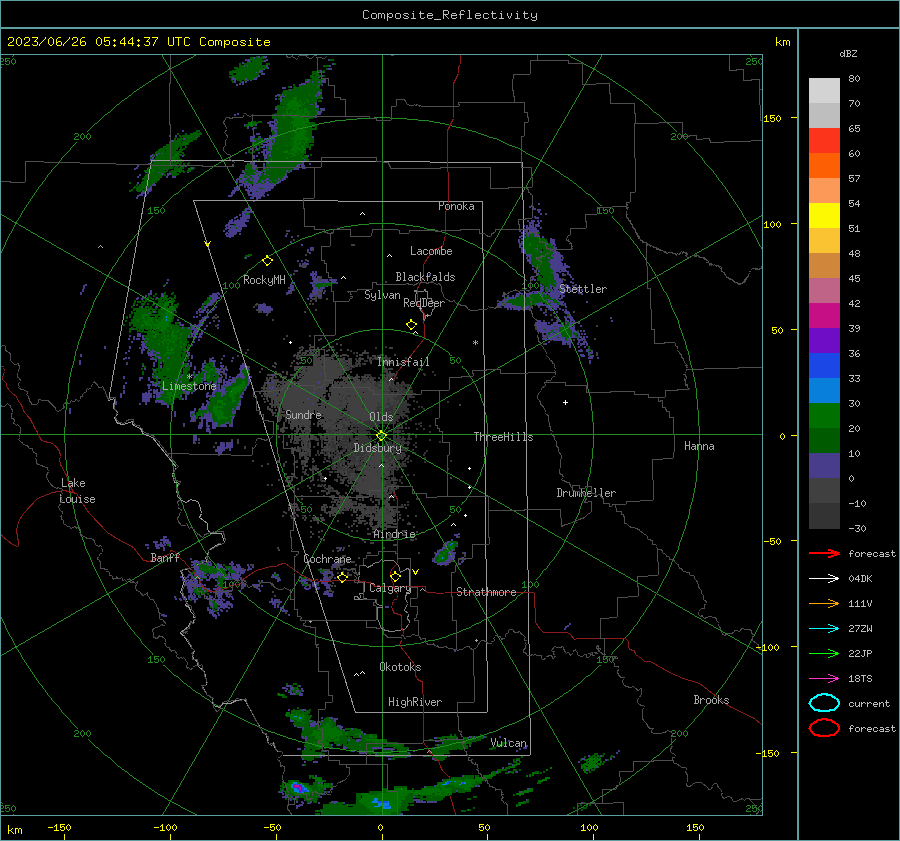Viewport: 900px width, 841px height.
Task: Select the bright green 20-30 dBZ swatch
Action: click(x=824, y=416)
